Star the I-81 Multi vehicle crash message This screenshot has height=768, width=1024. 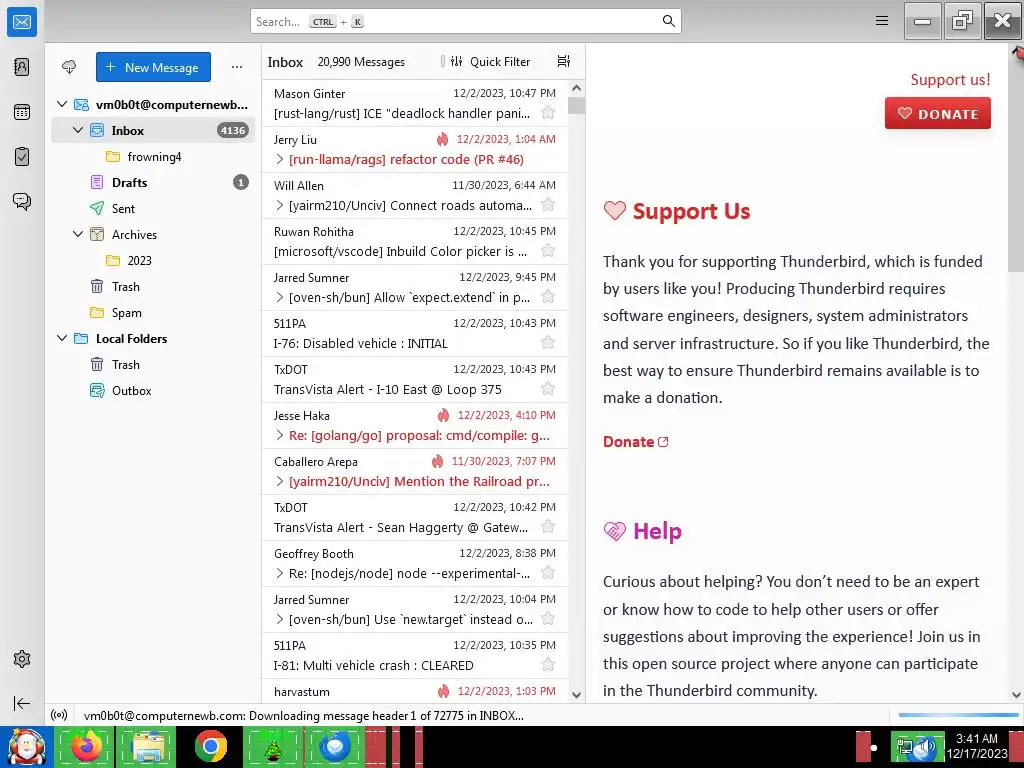[548, 665]
